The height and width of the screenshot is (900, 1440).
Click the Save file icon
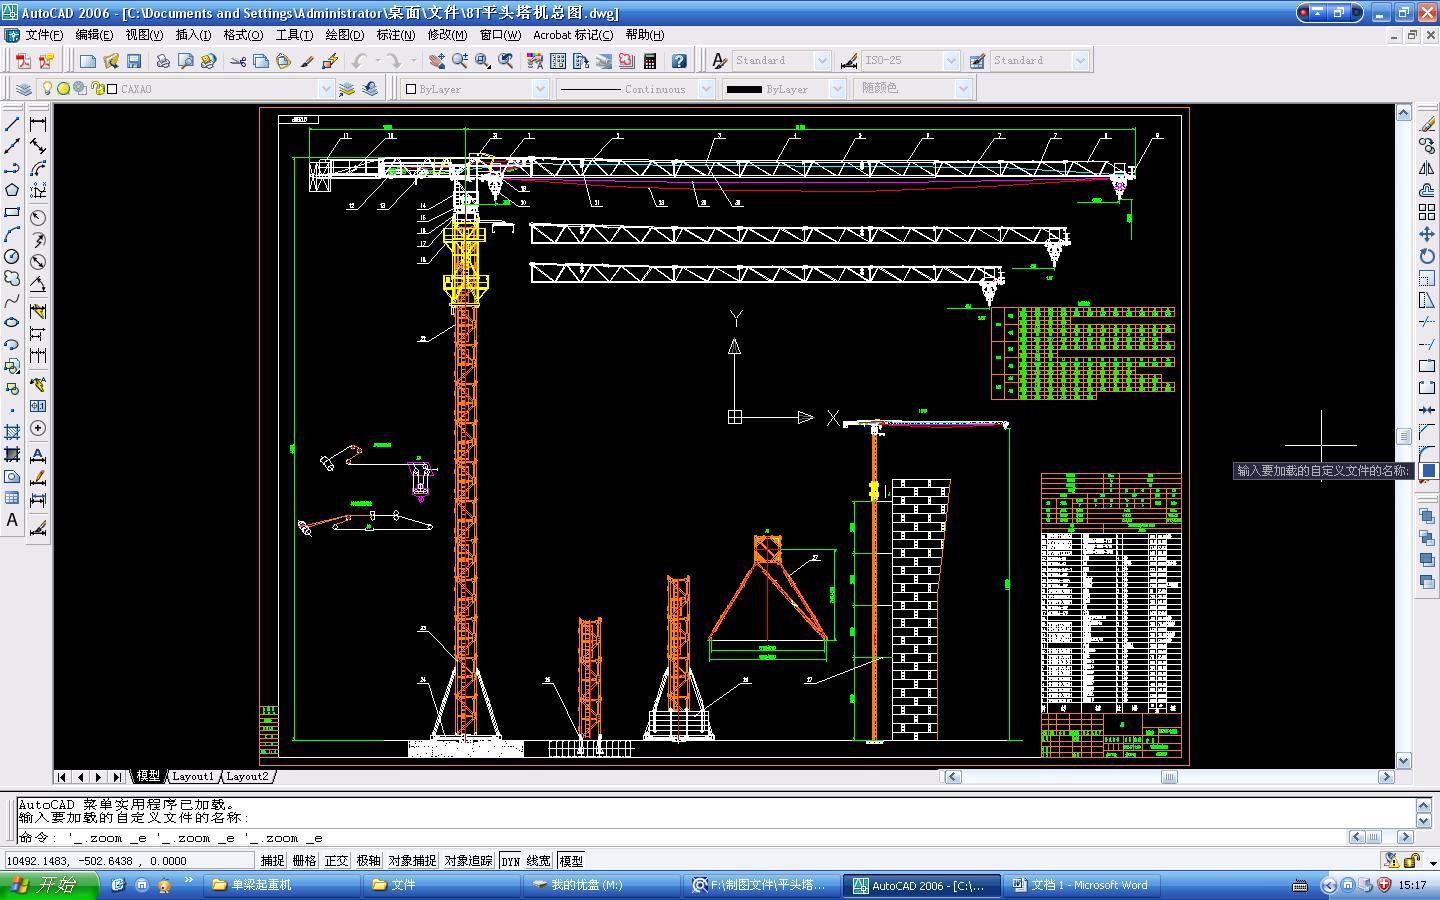click(x=133, y=61)
